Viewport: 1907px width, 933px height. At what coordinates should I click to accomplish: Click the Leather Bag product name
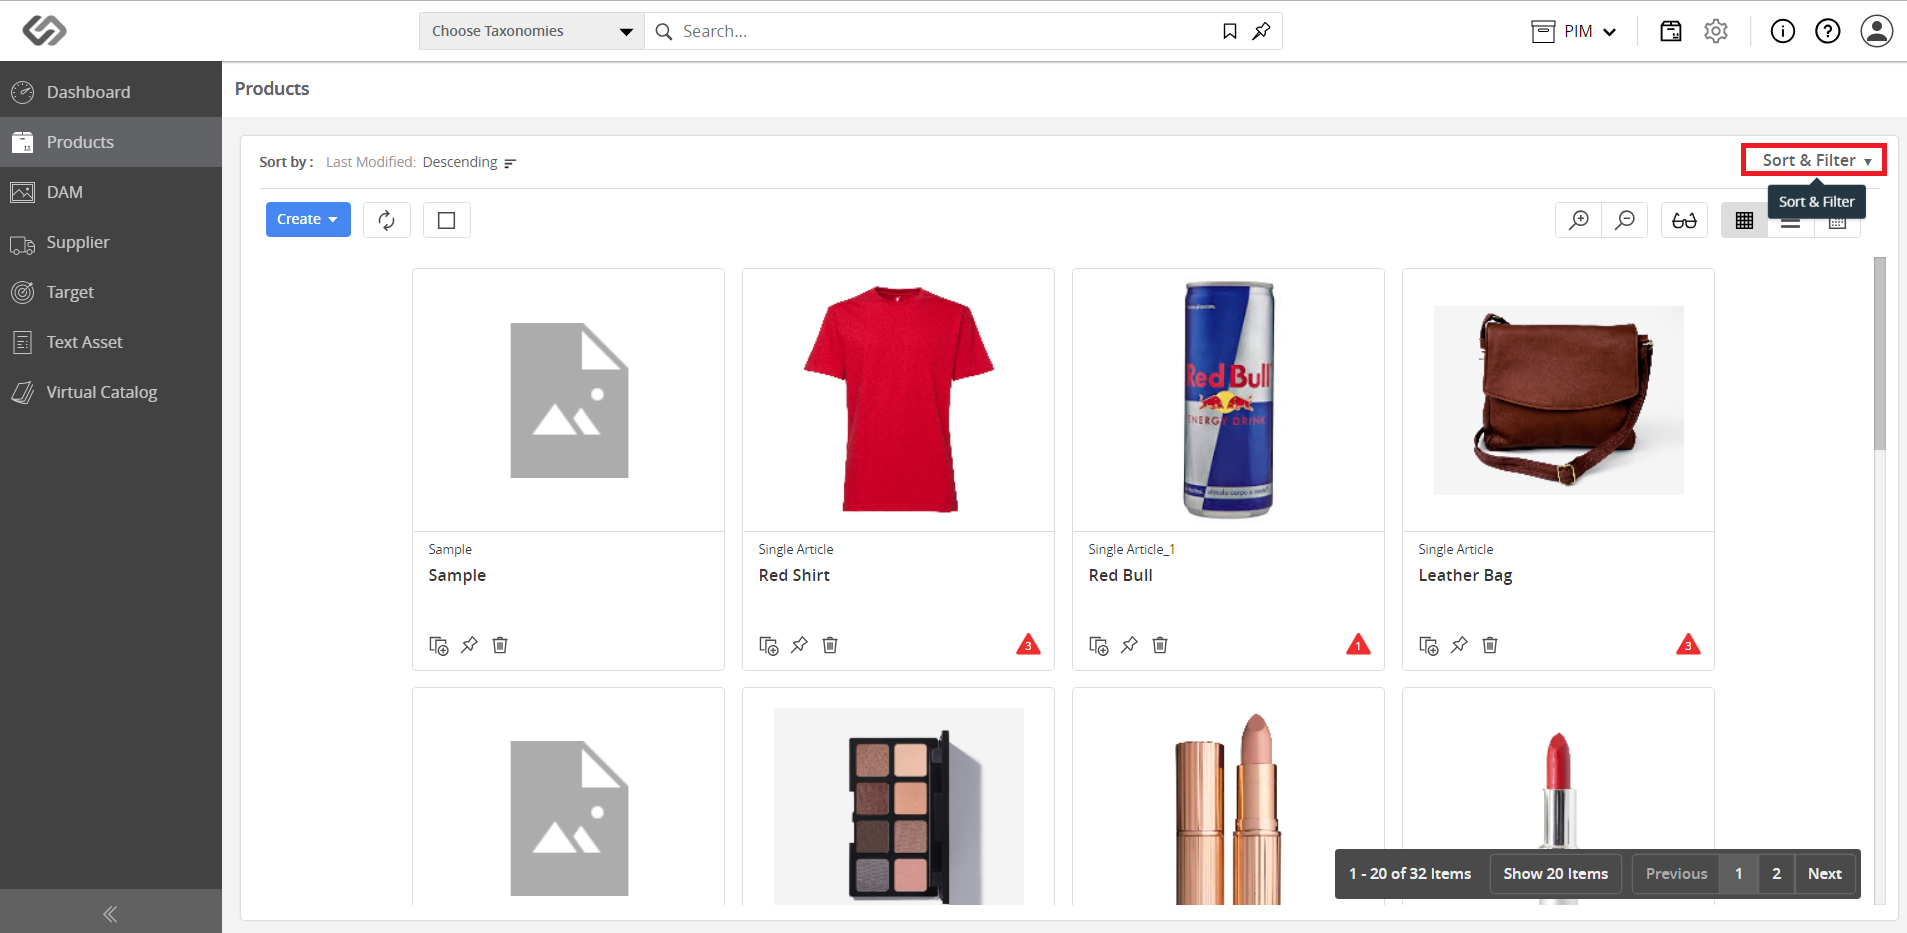tap(1465, 575)
